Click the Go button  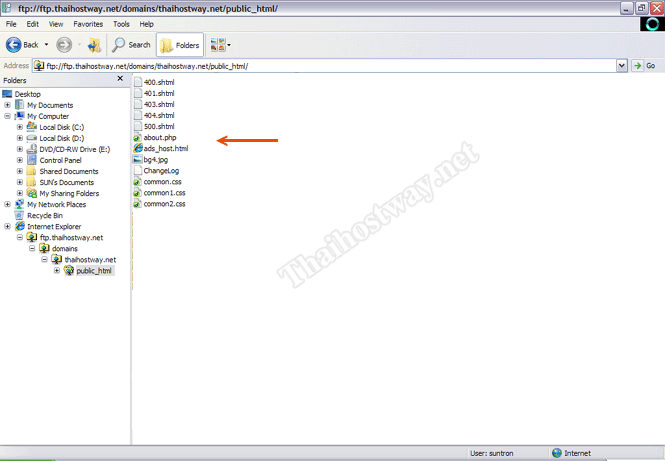[x=644, y=66]
